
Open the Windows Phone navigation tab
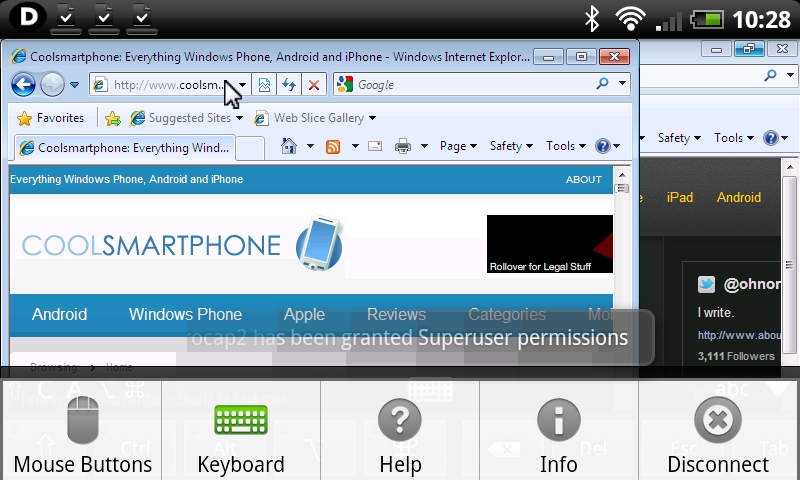click(x=185, y=314)
